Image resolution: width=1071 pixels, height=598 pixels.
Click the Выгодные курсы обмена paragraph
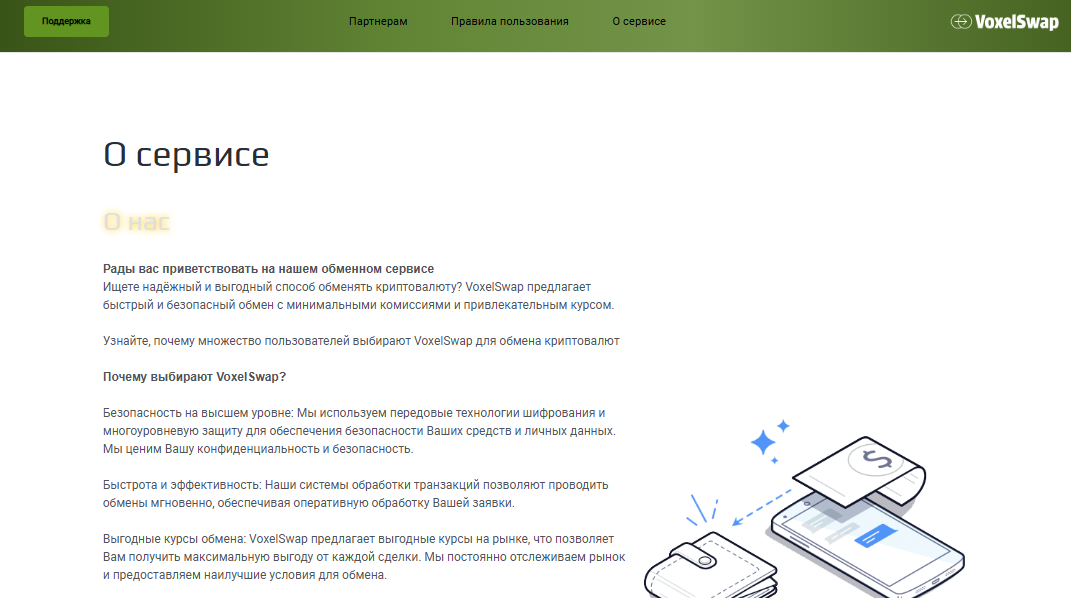pyautogui.click(x=364, y=557)
